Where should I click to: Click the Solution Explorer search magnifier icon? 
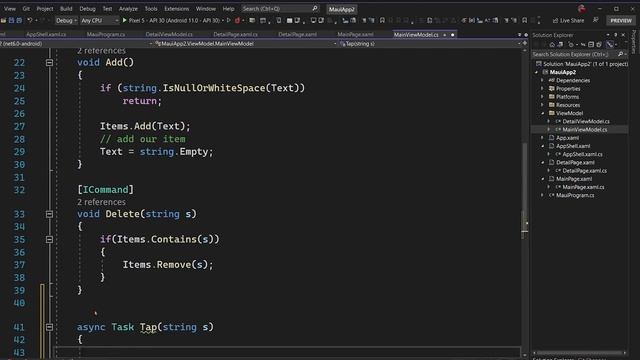coord(620,54)
